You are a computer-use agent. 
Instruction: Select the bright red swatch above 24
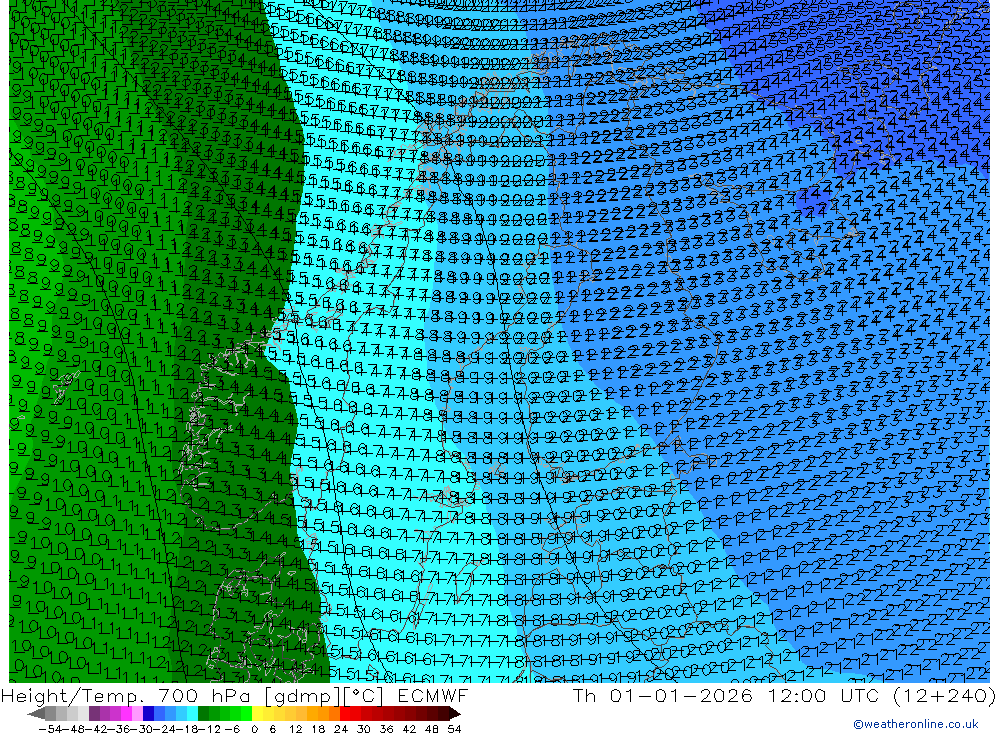pyautogui.click(x=345, y=714)
